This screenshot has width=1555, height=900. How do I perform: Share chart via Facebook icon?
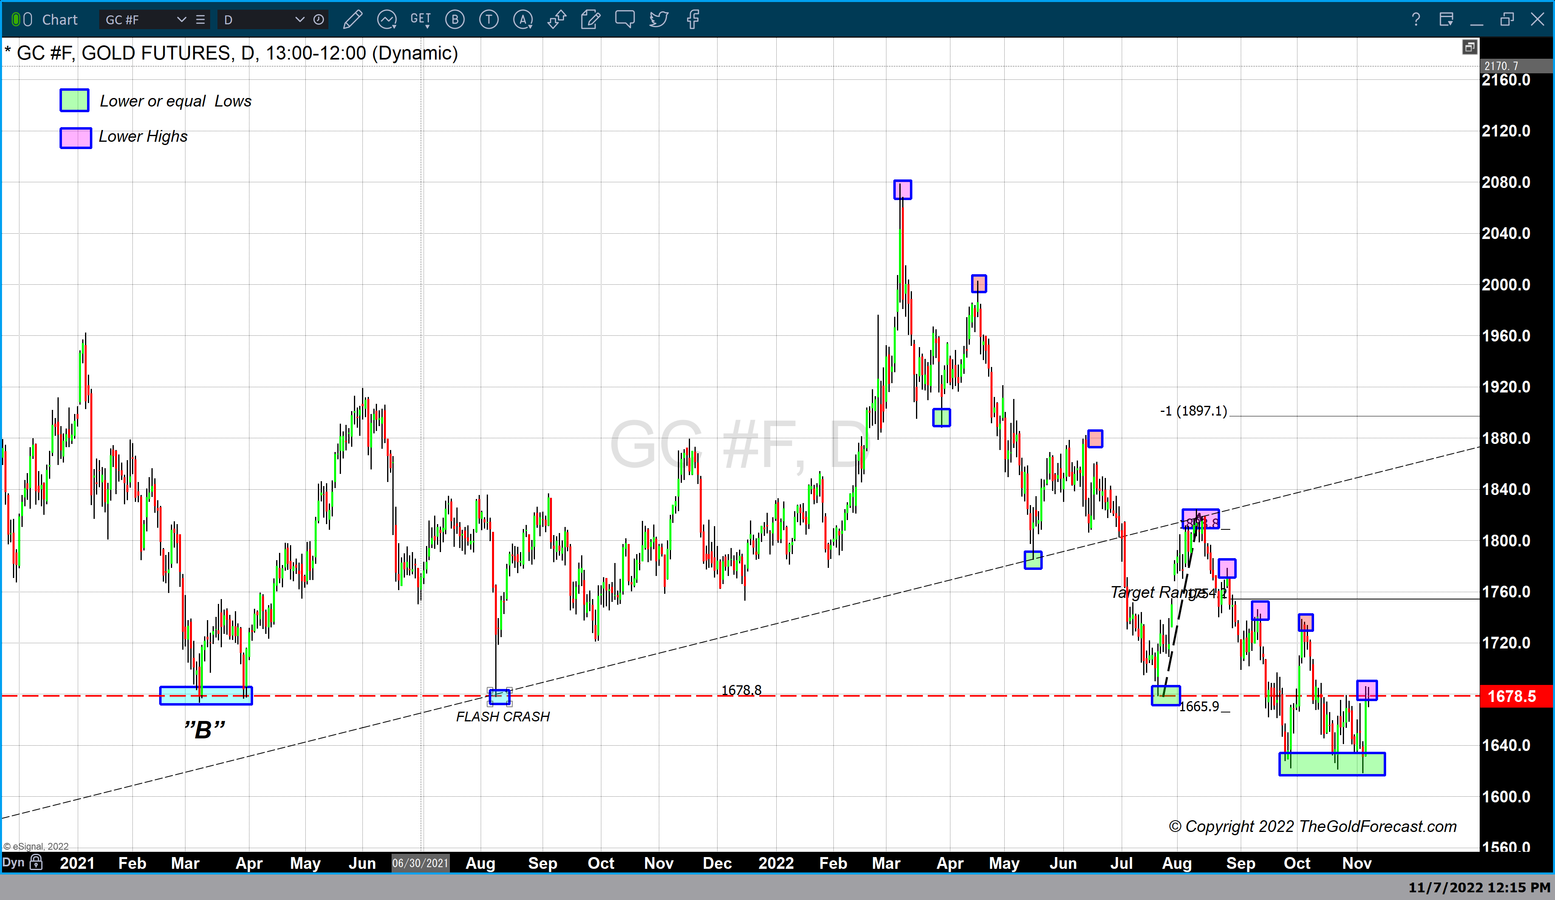(x=693, y=19)
